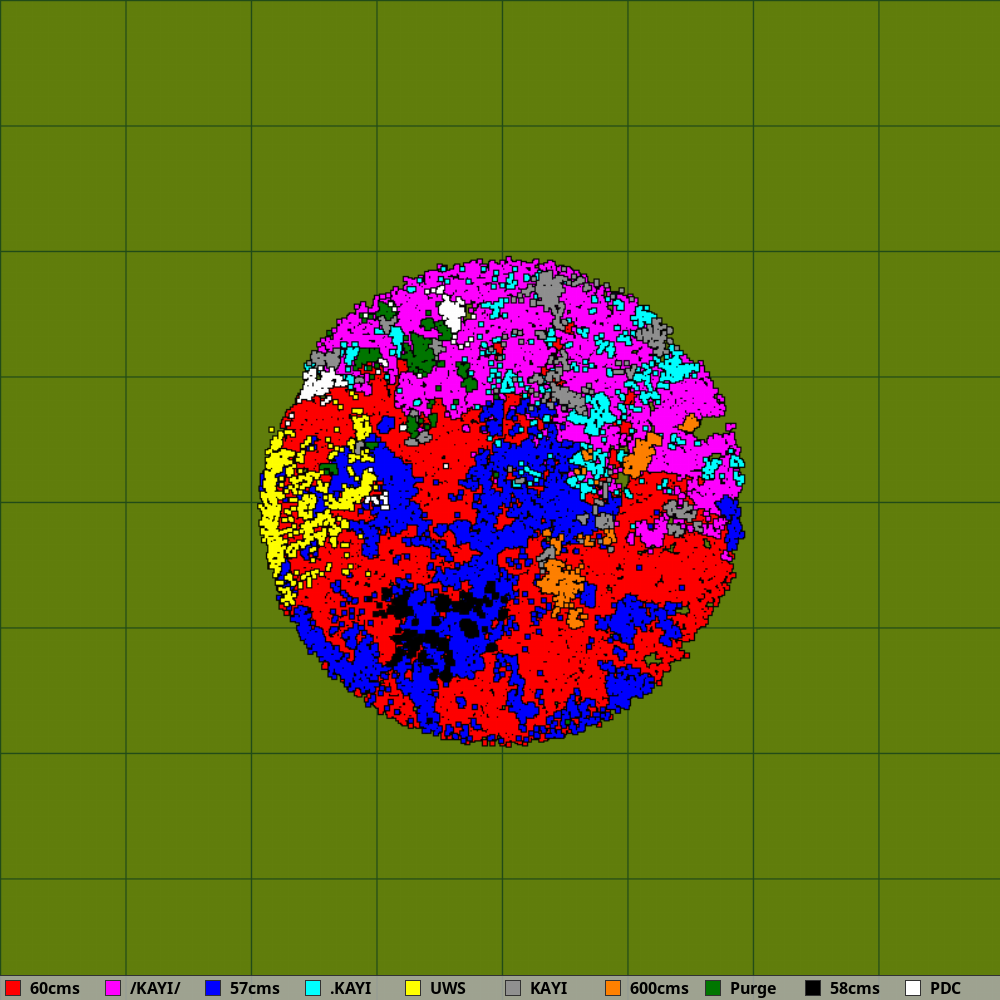Select the 600cms legend label

659,989
